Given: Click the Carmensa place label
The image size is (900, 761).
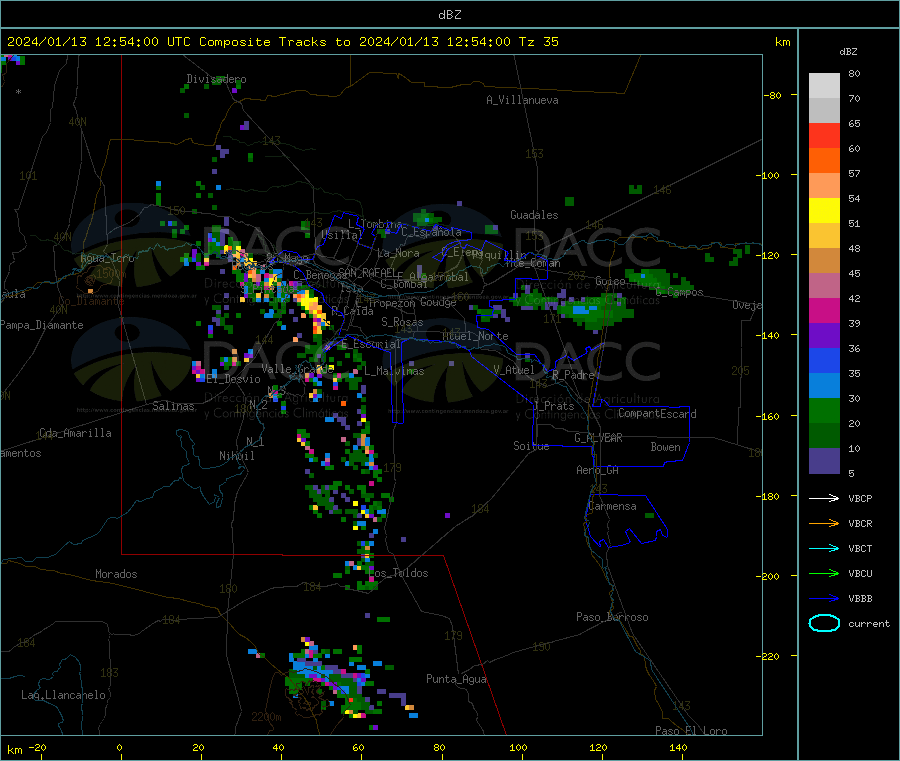Looking at the screenshot, I should [x=612, y=506].
